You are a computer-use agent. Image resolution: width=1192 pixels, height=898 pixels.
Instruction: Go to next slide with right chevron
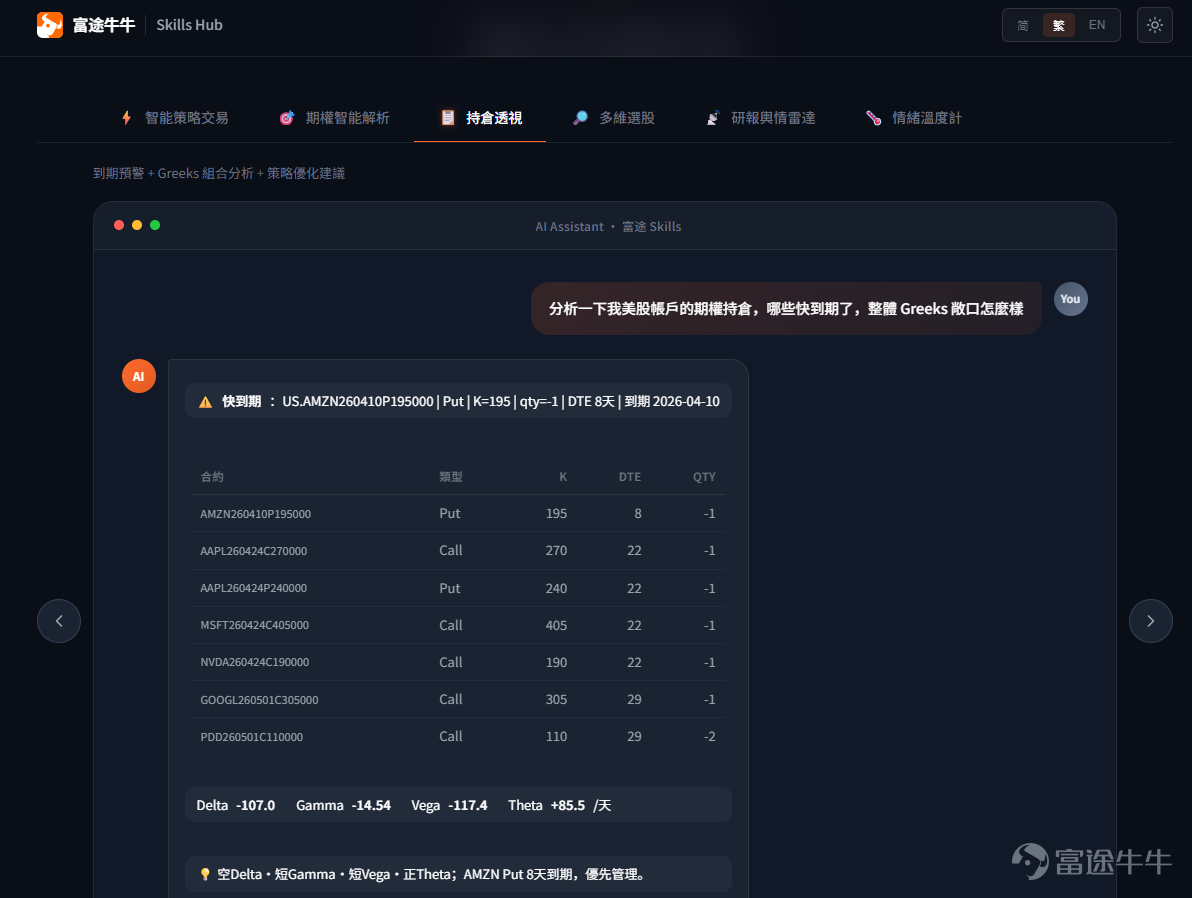(x=1150, y=621)
